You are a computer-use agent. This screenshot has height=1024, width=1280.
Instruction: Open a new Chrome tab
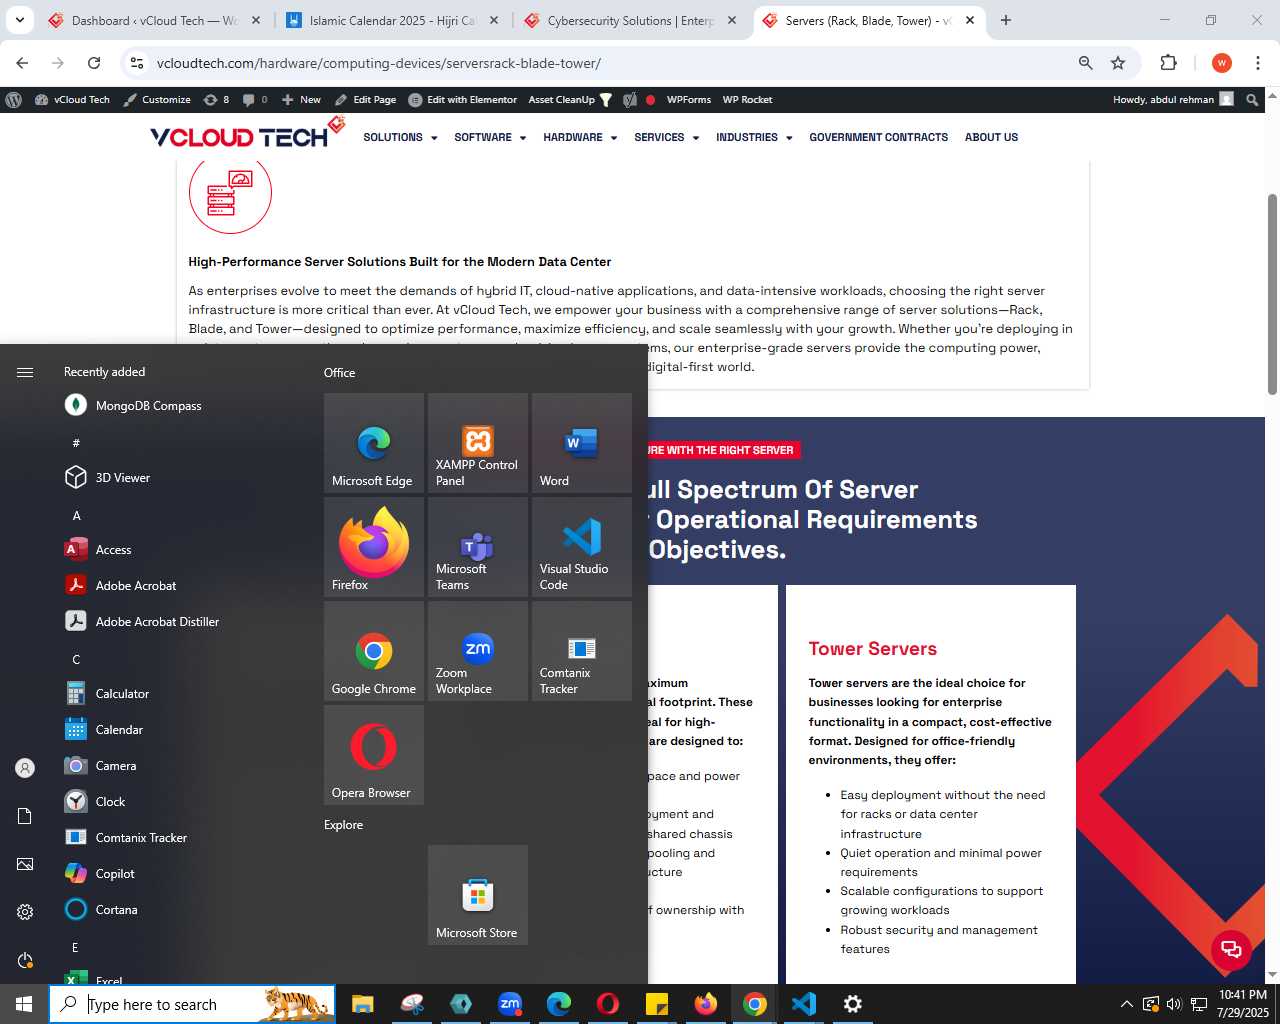(1006, 20)
